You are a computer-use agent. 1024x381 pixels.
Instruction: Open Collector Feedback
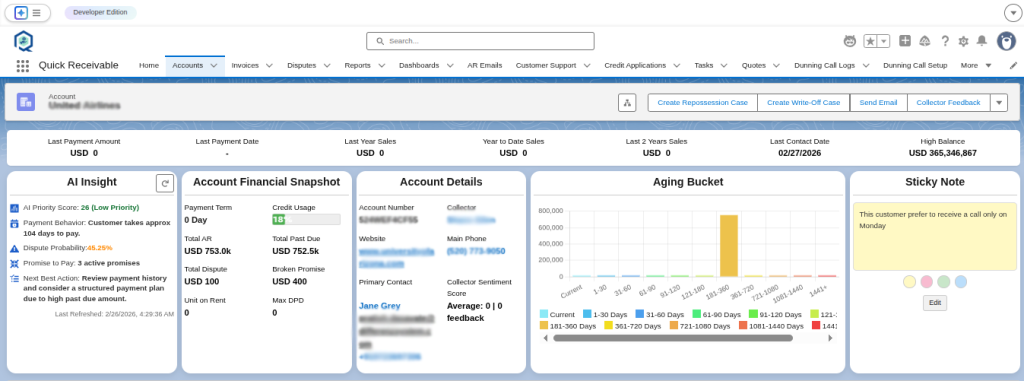pyautogui.click(x=948, y=103)
